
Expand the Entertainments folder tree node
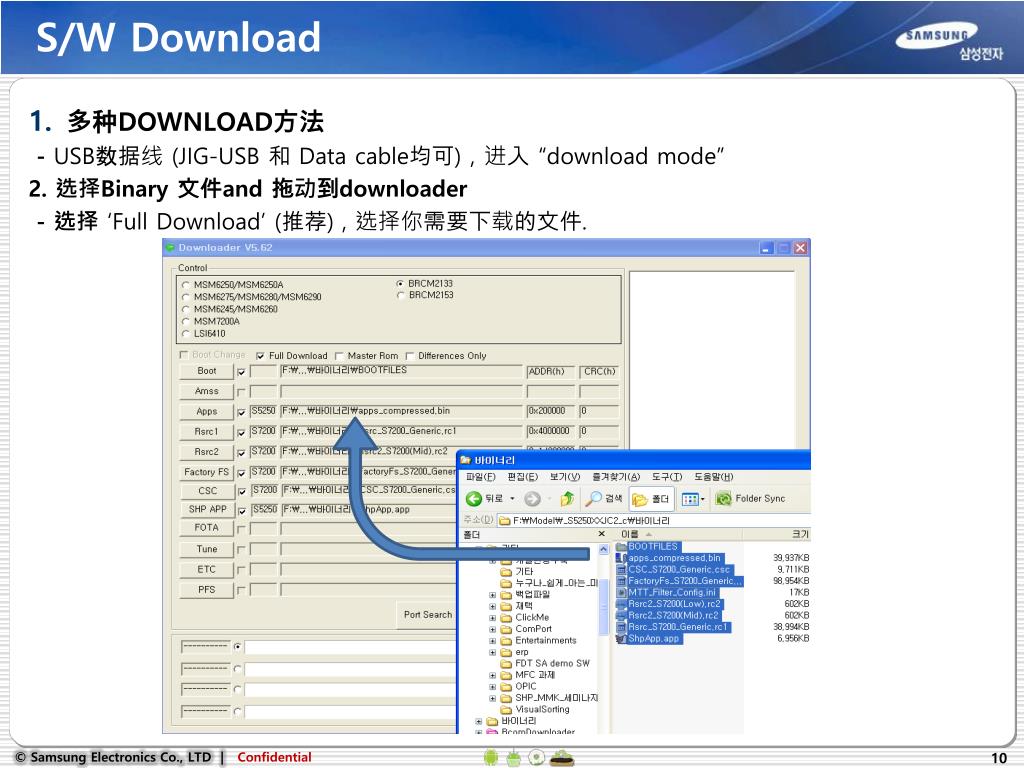click(492, 641)
